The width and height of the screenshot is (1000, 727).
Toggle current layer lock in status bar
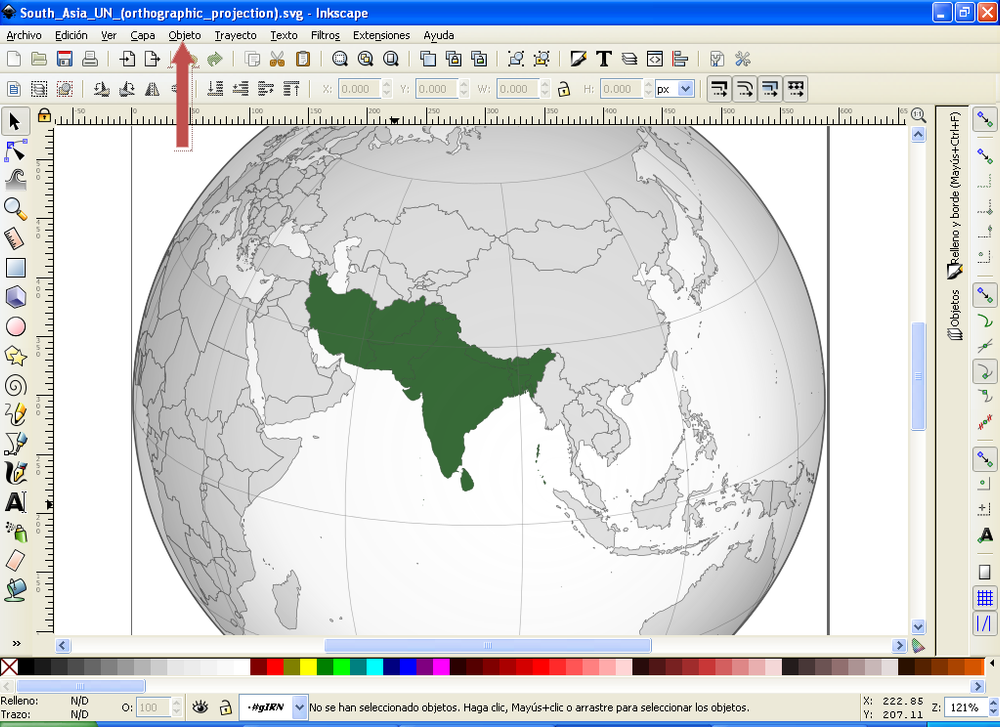(x=225, y=707)
